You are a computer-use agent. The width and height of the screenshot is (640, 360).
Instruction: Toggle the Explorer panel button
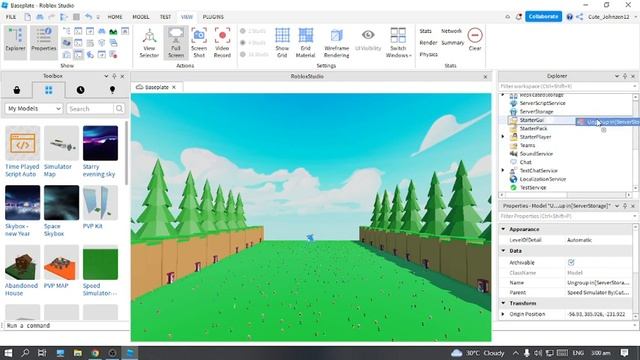click(x=16, y=42)
